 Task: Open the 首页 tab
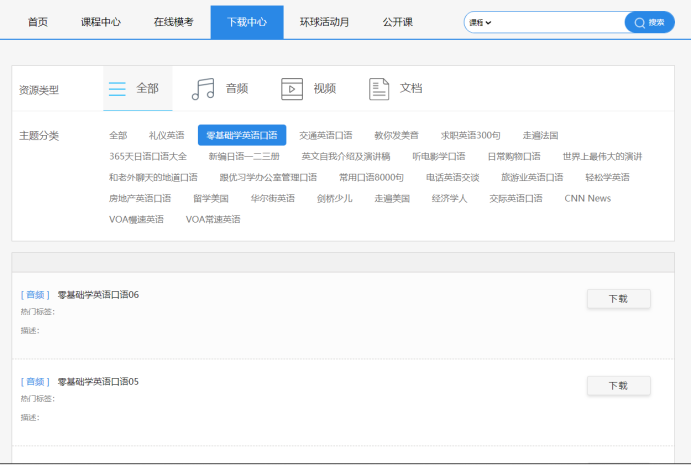[38, 22]
